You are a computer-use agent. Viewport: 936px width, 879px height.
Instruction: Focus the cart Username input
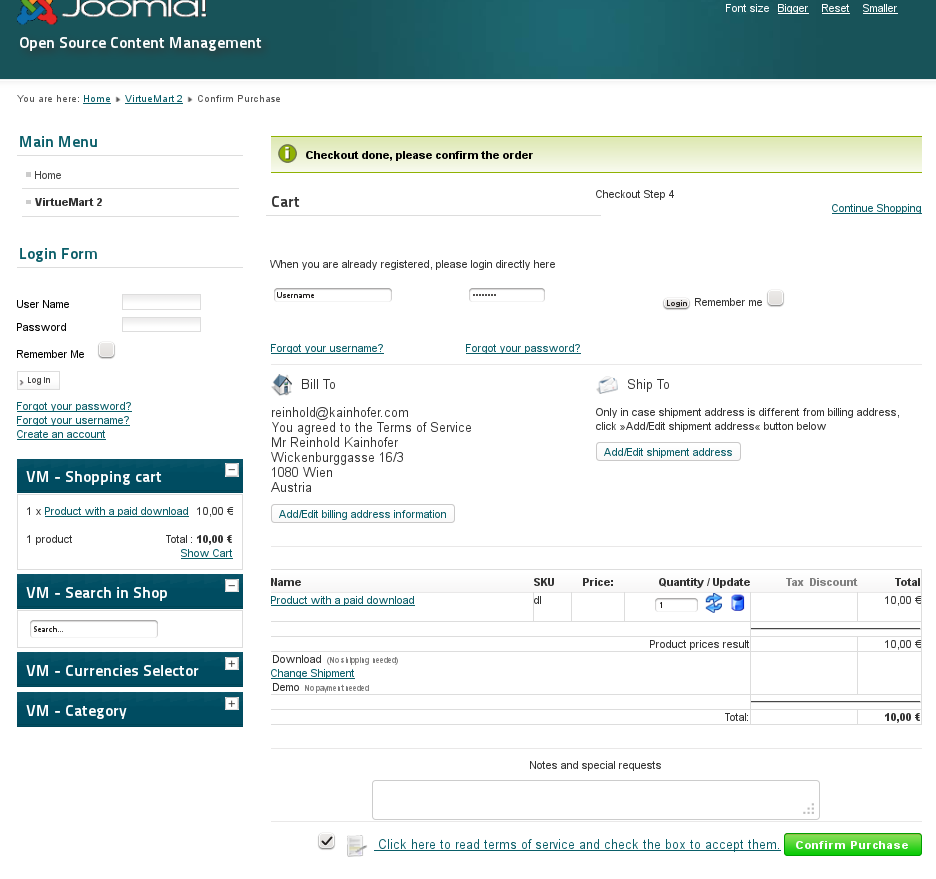332,295
